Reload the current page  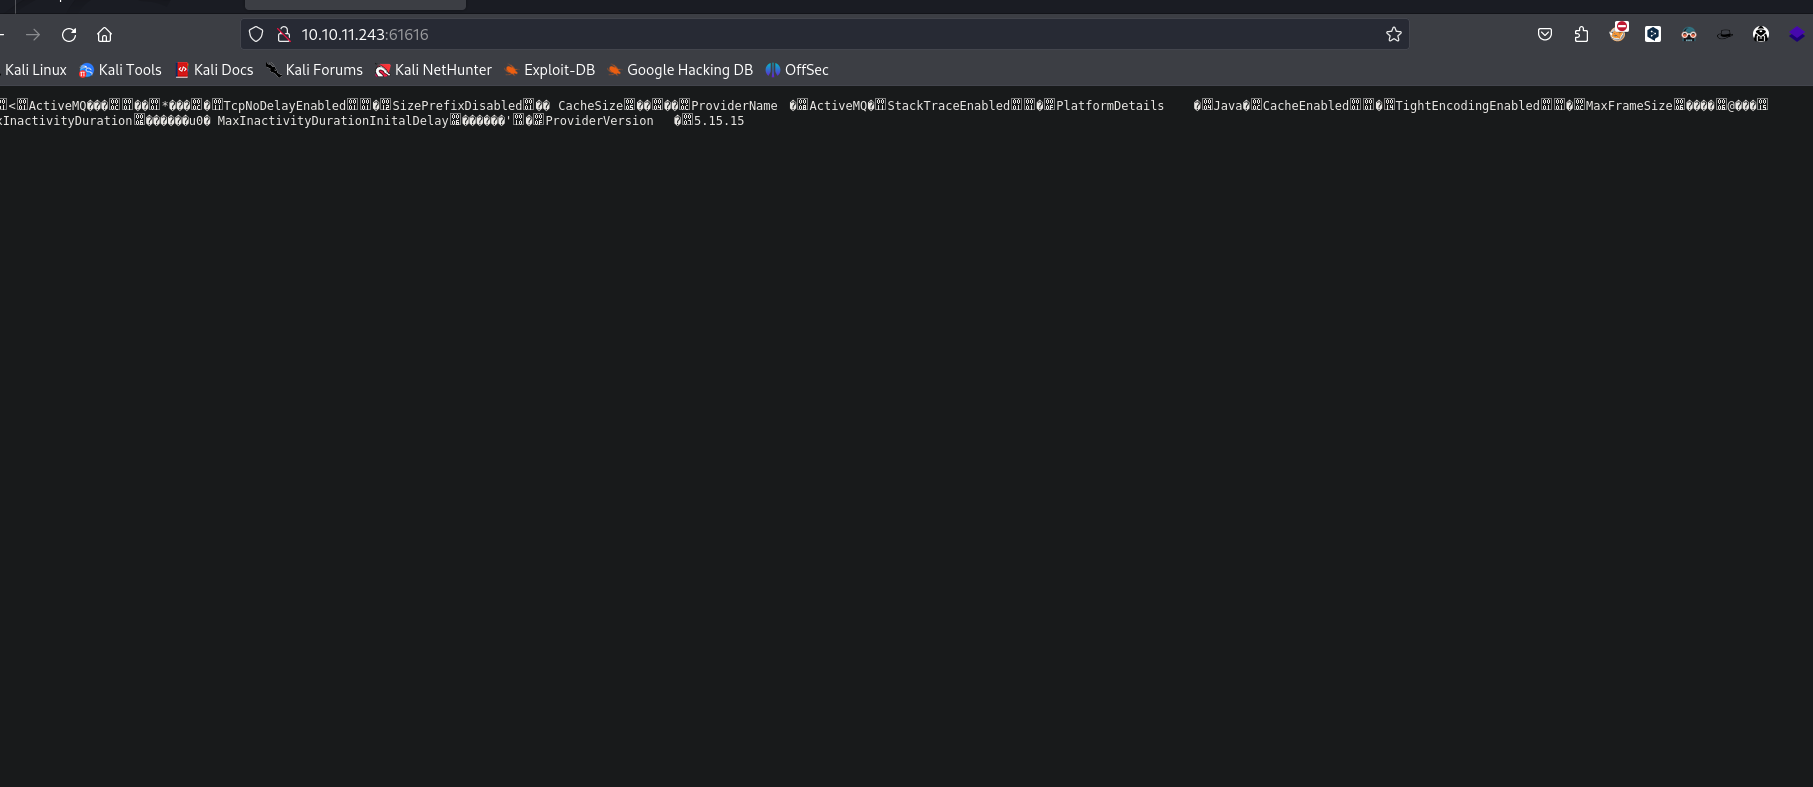click(69, 35)
